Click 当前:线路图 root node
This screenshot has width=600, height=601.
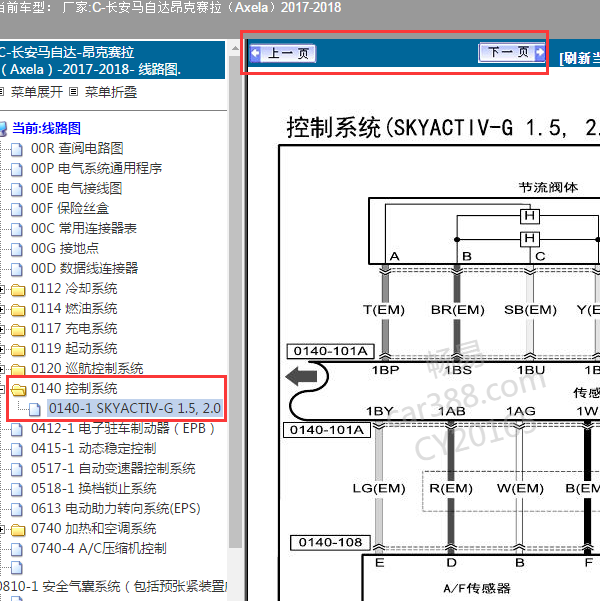tap(46, 128)
